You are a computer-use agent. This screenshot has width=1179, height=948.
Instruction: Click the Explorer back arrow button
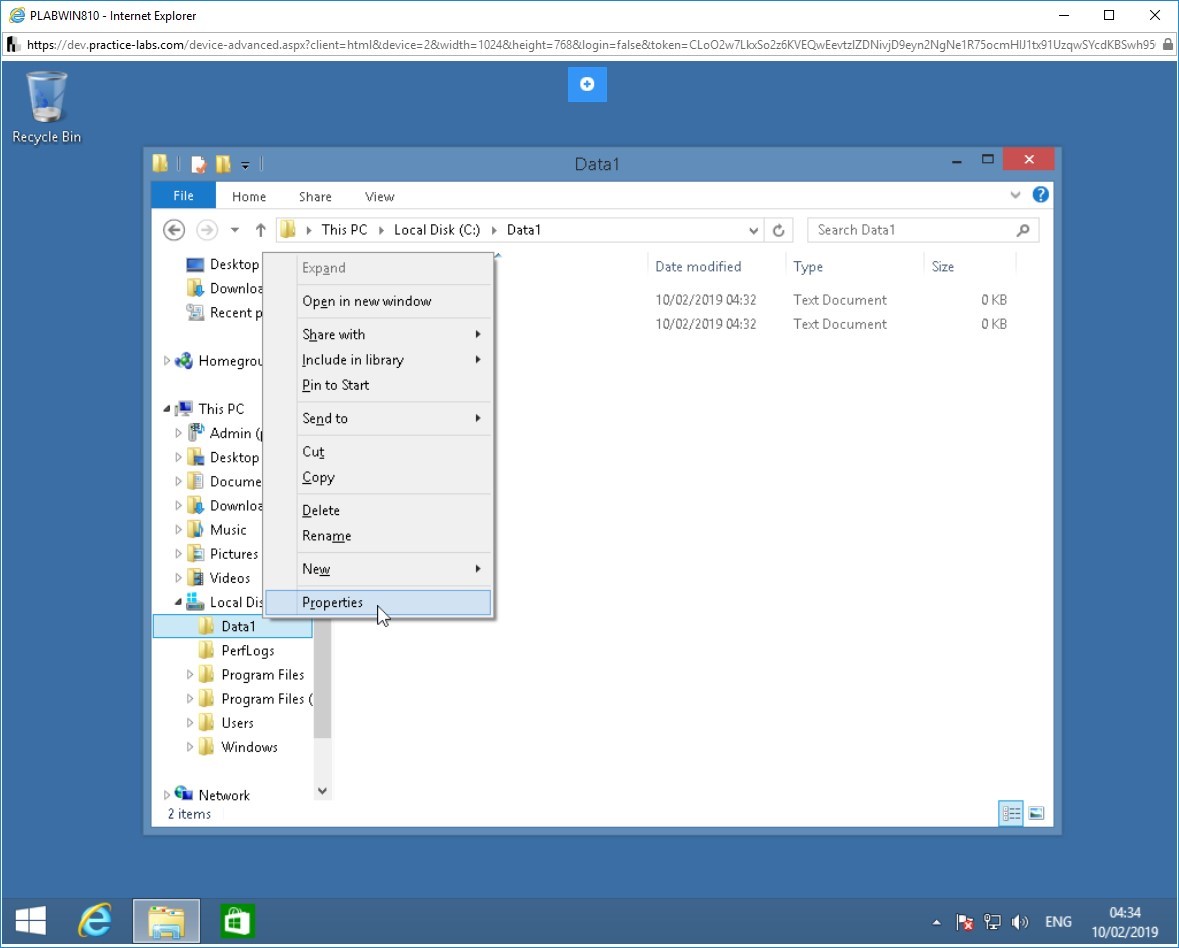pyautogui.click(x=174, y=230)
